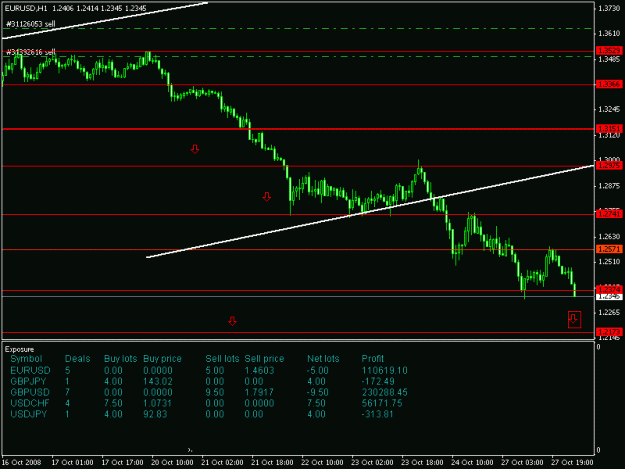
Task: Select the red down arrow below the 1.2975 line
Action: [x=267, y=196]
